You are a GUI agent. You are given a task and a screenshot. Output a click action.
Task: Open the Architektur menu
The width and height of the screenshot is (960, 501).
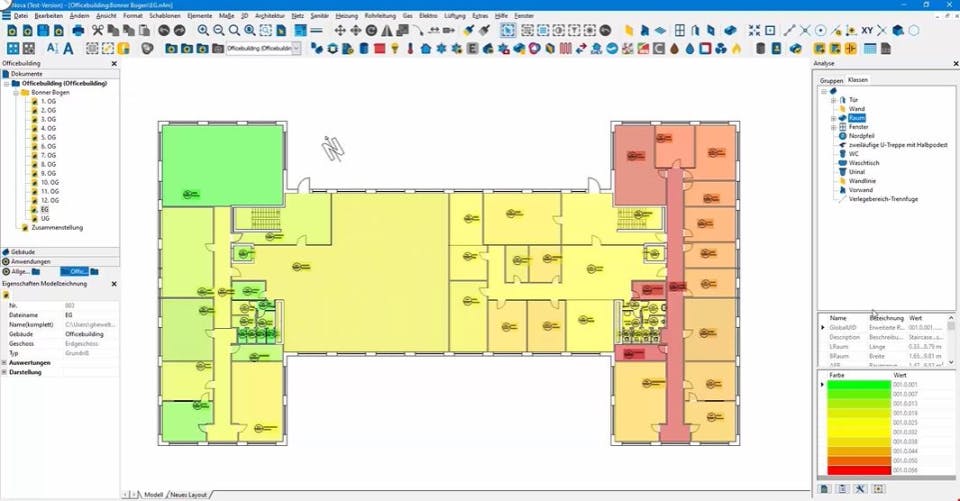[270, 15]
